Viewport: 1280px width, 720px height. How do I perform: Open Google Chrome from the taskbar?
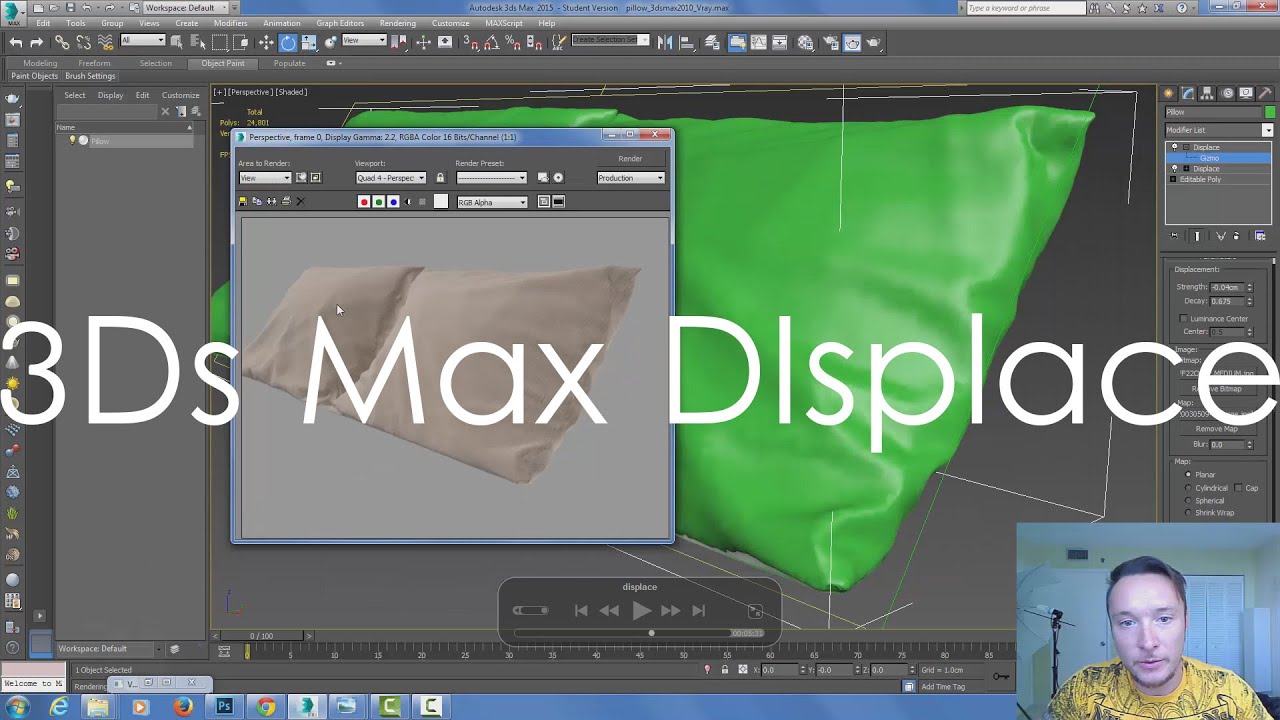pos(265,707)
